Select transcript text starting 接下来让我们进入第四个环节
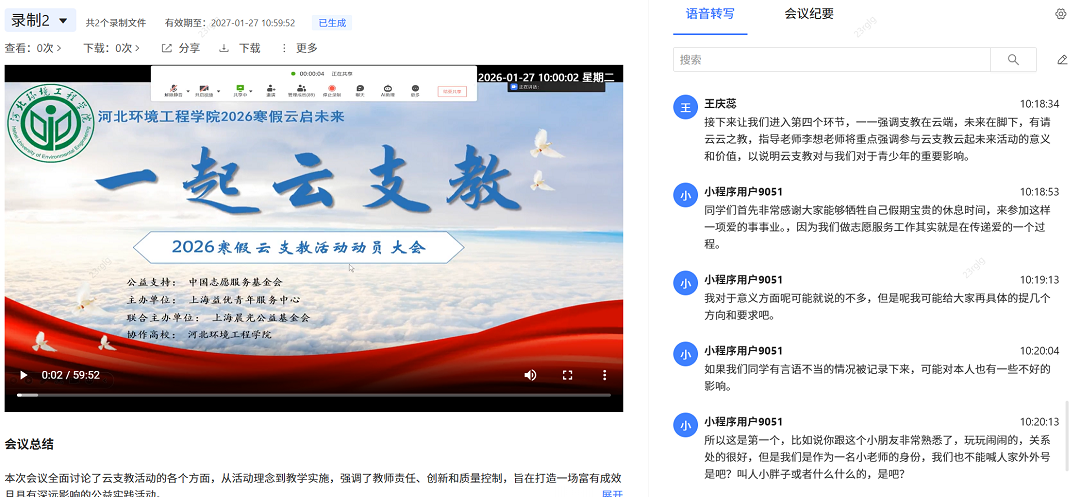This screenshot has height=497, width=1080. [x=878, y=139]
